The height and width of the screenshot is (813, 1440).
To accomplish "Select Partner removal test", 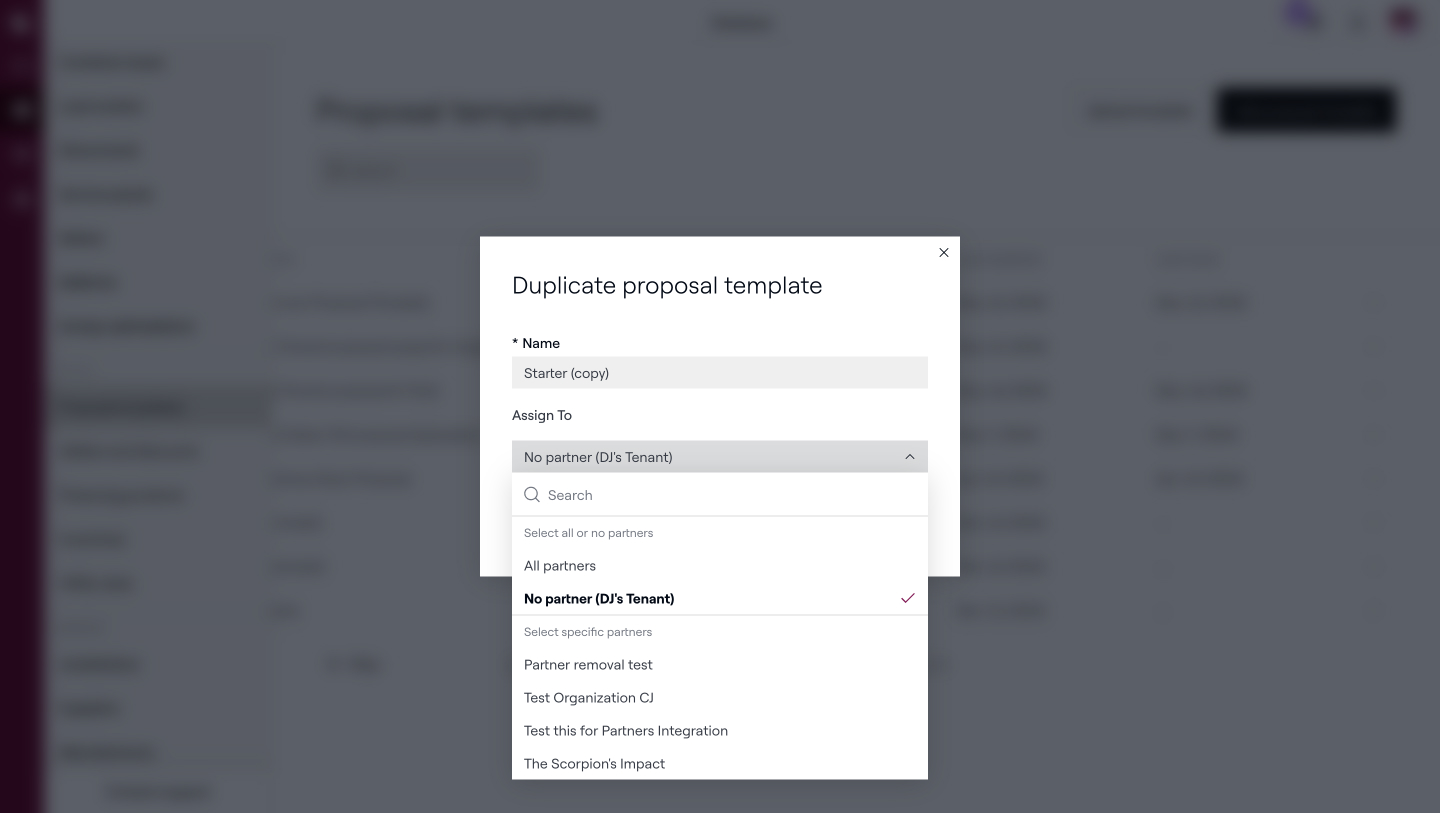I will (x=588, y=665).
